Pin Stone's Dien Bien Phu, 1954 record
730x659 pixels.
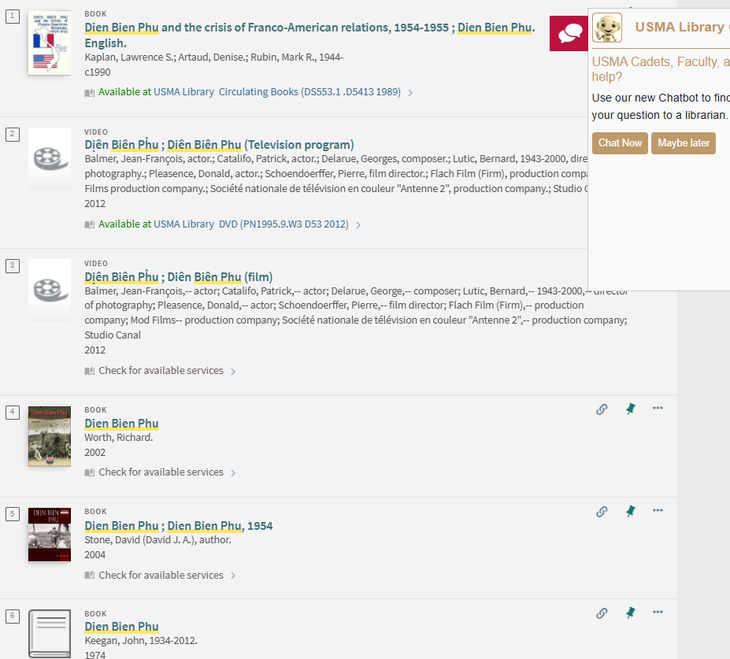point(630,511)
